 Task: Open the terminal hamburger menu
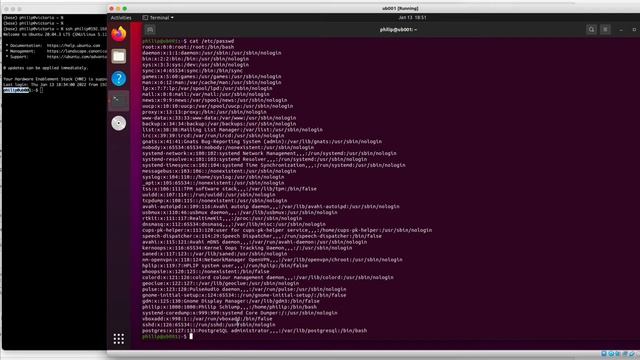click(605, 29)
